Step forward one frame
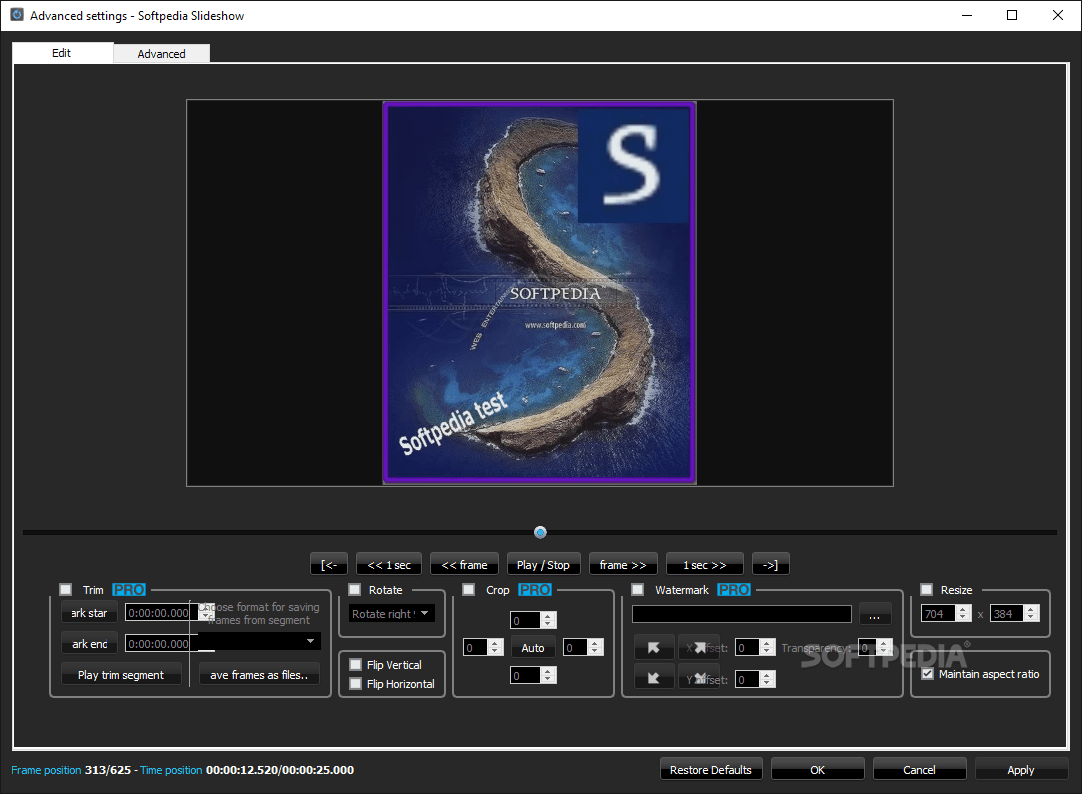Viewport: 1082px width, 794px height. click(623, 563)
